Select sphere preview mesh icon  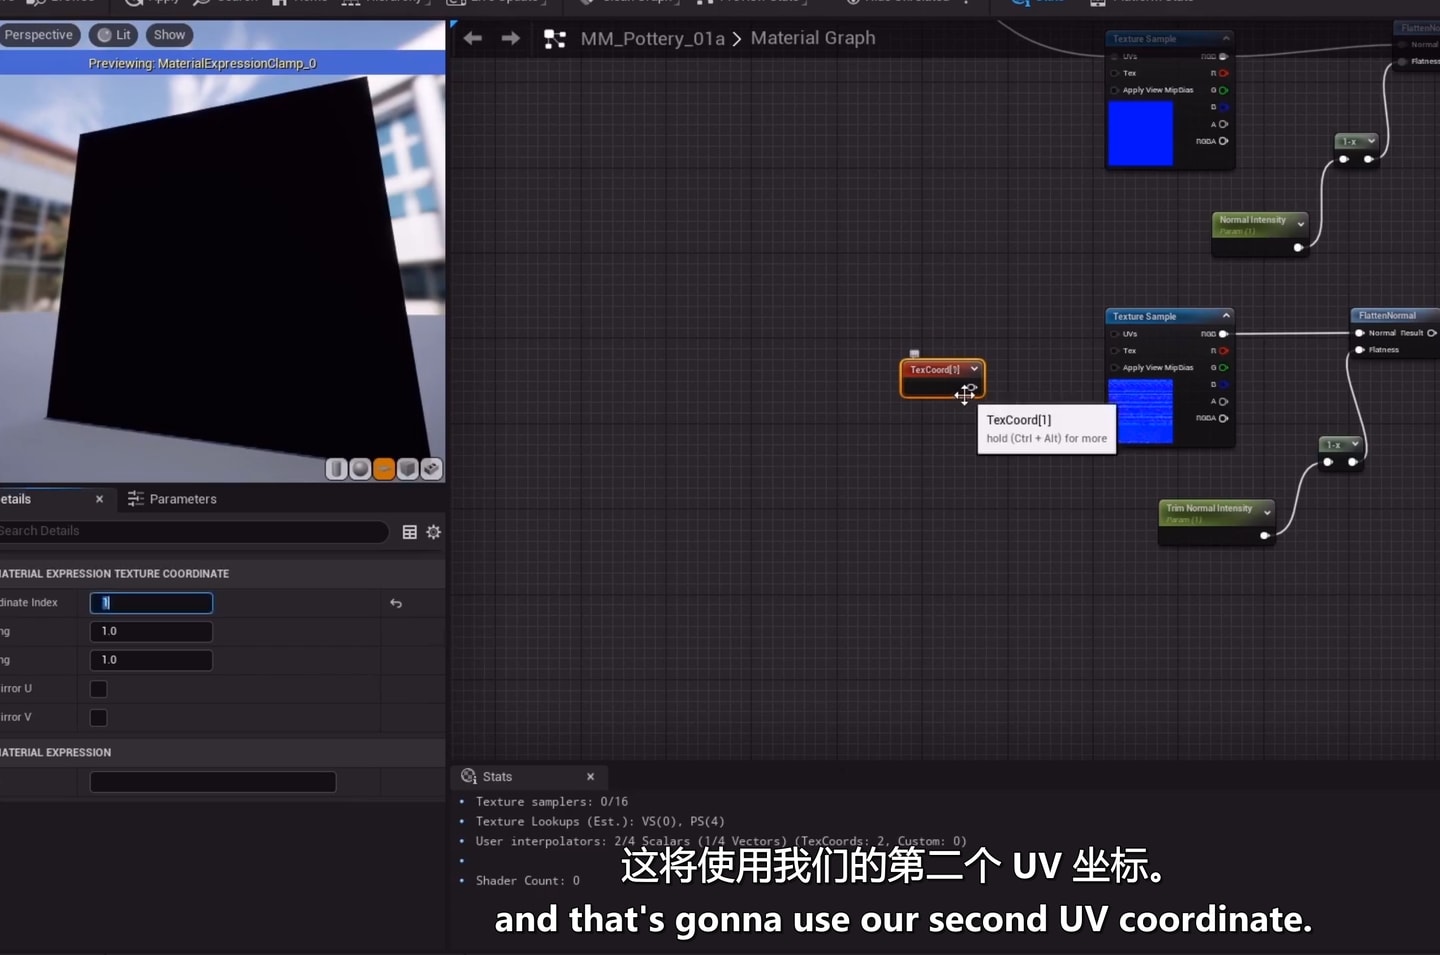(360, 468)
